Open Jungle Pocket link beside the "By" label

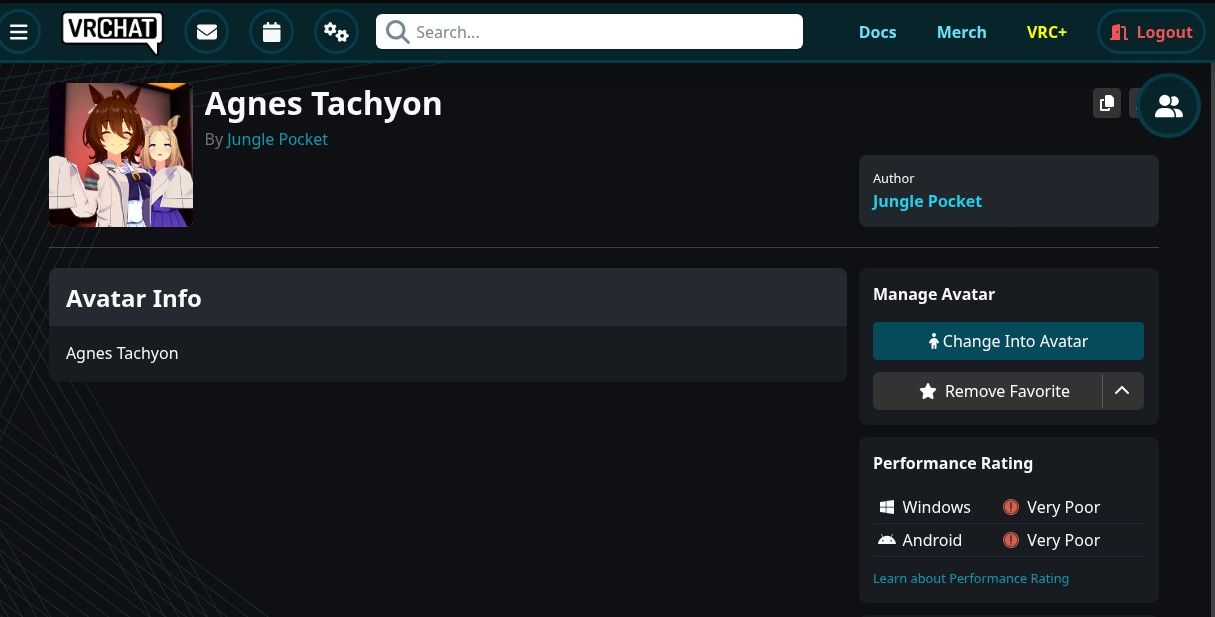point(277,139)
